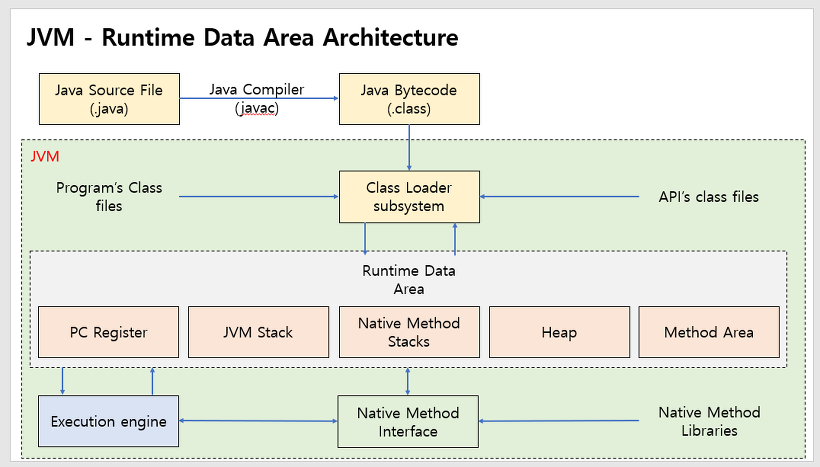820x467 pixels.
Task: Select the Method Area box
Action: click(709, 332)
